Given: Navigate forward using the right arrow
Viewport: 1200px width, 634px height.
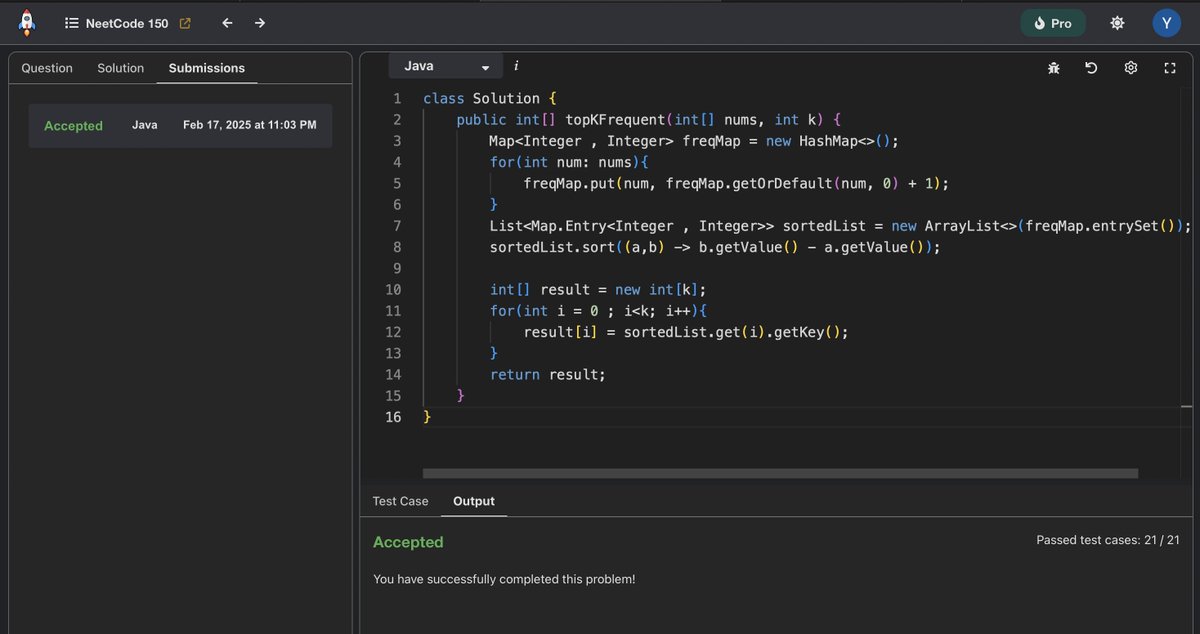Looking at the screenshot, I should 259,22.
